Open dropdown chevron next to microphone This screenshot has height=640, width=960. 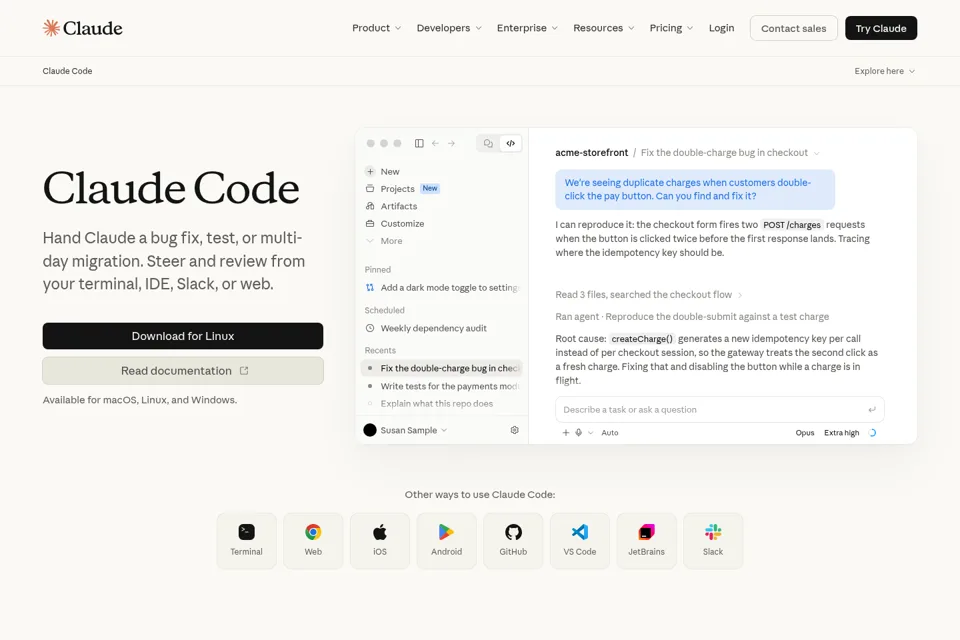click(x=590, y=432)
